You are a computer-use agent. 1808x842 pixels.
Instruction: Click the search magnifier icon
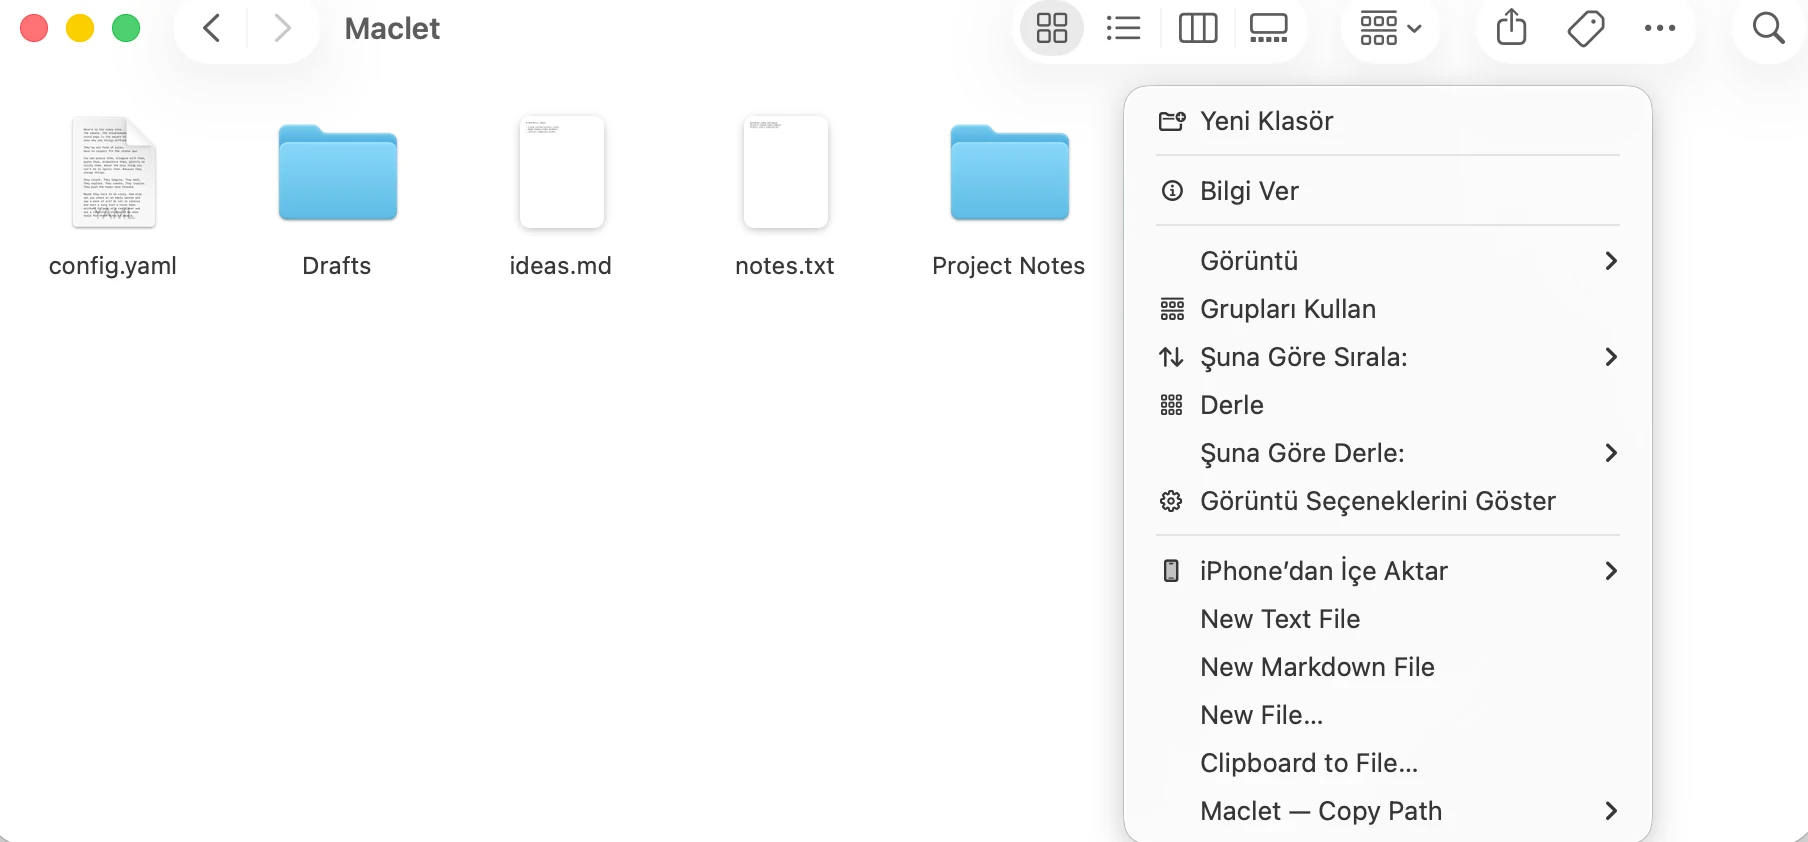pos(1769,28)
